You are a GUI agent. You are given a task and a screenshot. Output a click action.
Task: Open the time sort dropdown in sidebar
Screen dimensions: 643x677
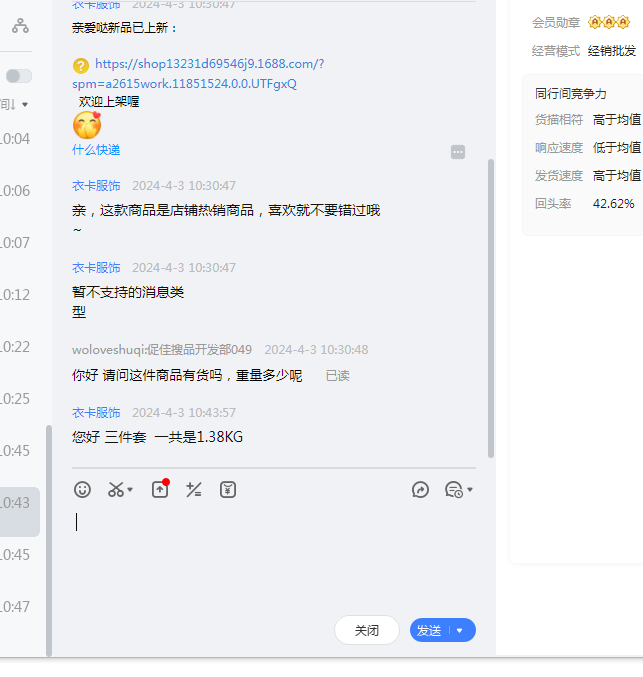pos(15,104)
